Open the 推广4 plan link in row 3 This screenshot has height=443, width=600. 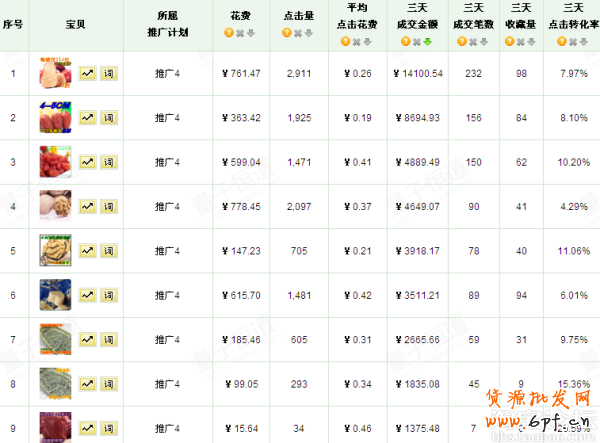coord(167,162)
